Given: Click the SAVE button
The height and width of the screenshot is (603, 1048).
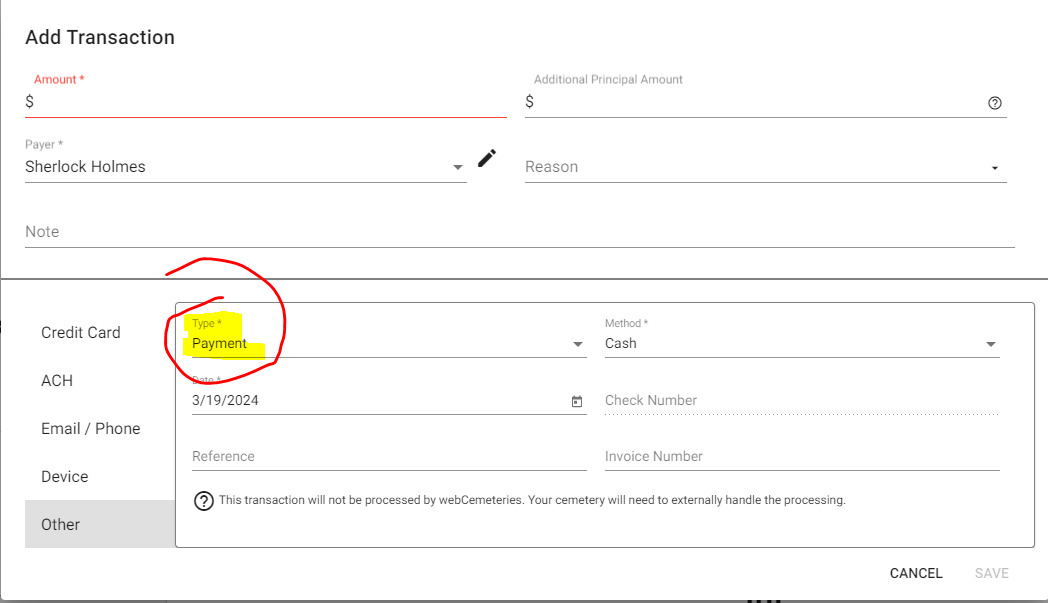Looking at the screenshot, I should click(991, 573).
